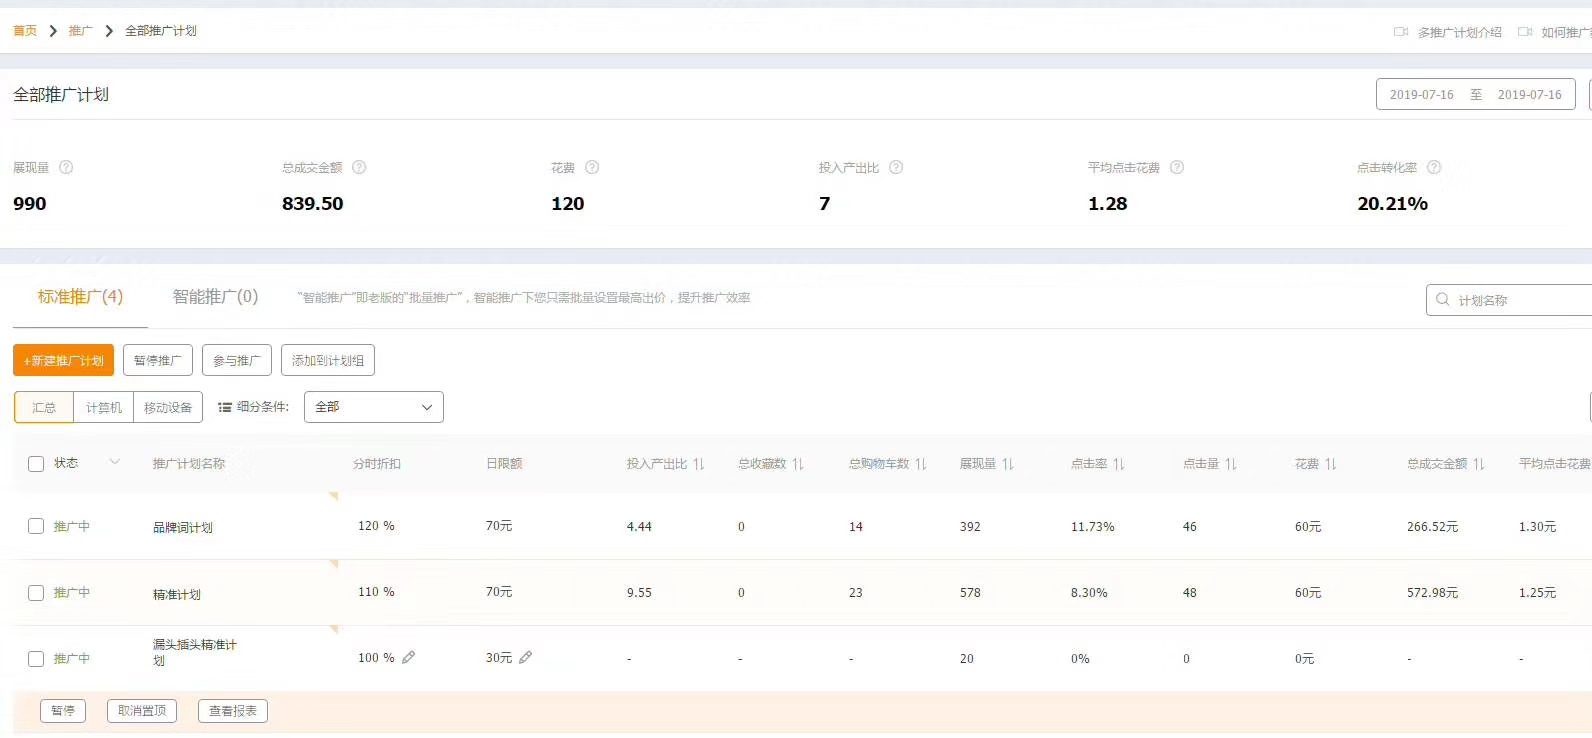This screenshot has height=738, width=1592.
Task: Click the 查看报表 button
Action: (233, 711)
